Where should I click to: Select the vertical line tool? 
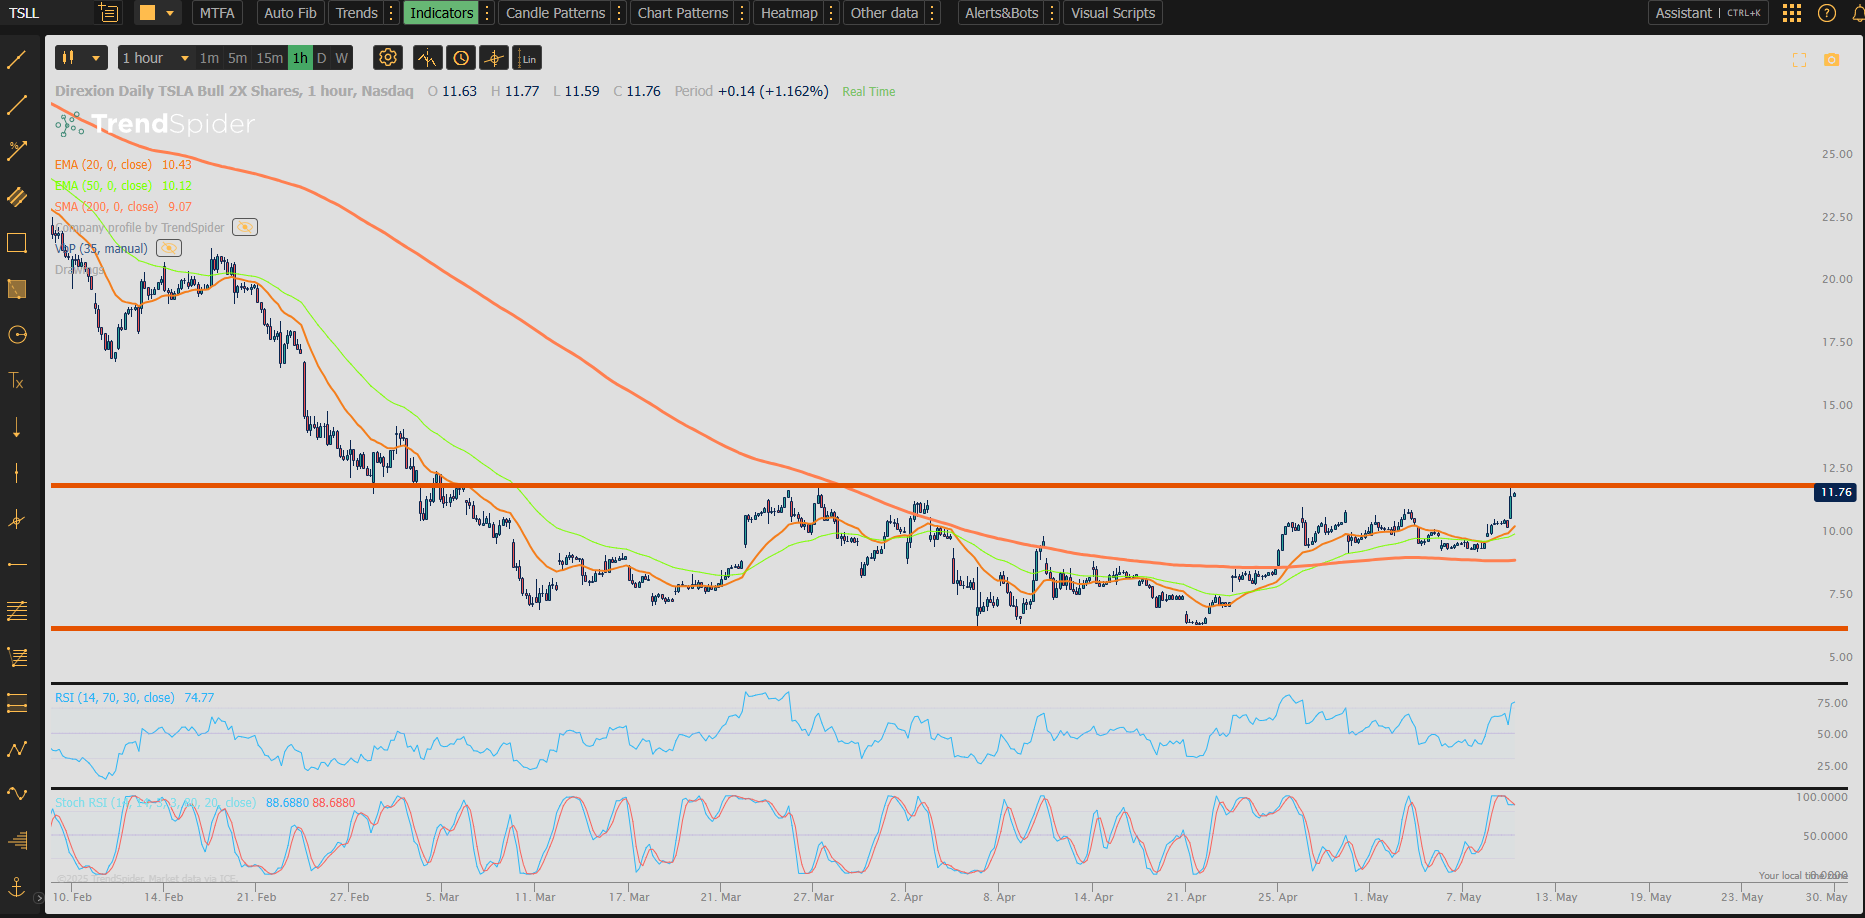17,473
